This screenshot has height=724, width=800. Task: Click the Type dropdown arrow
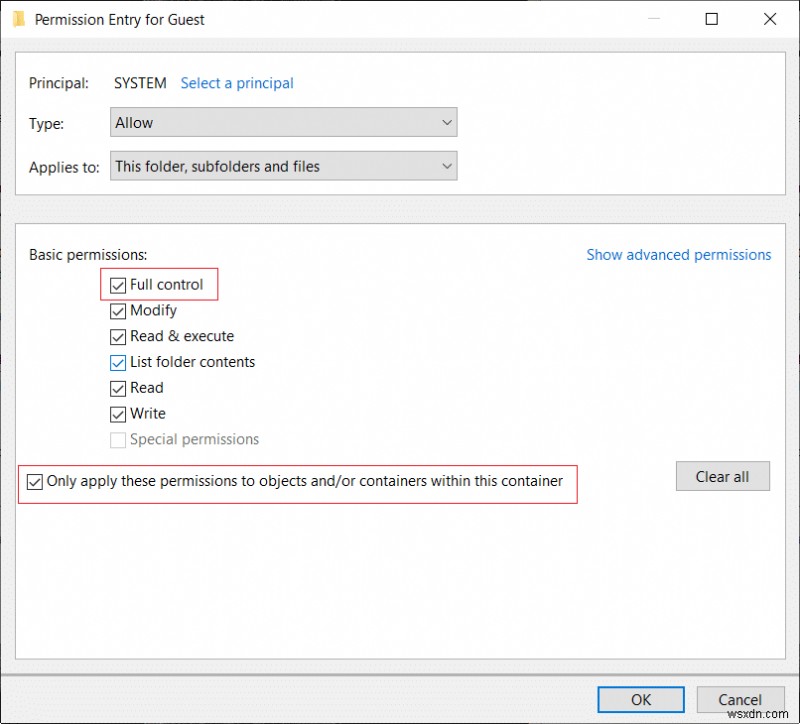pyautogui.click(x=448, y=122)
